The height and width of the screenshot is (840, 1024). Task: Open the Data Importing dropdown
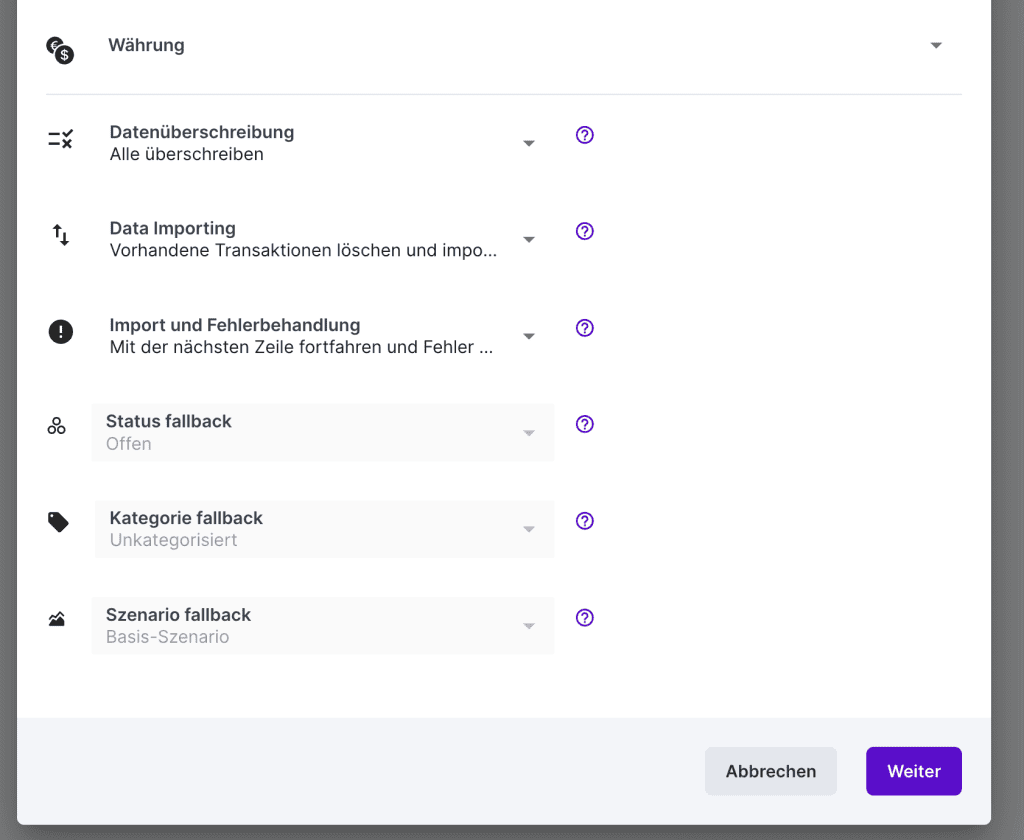coord(529,240)
